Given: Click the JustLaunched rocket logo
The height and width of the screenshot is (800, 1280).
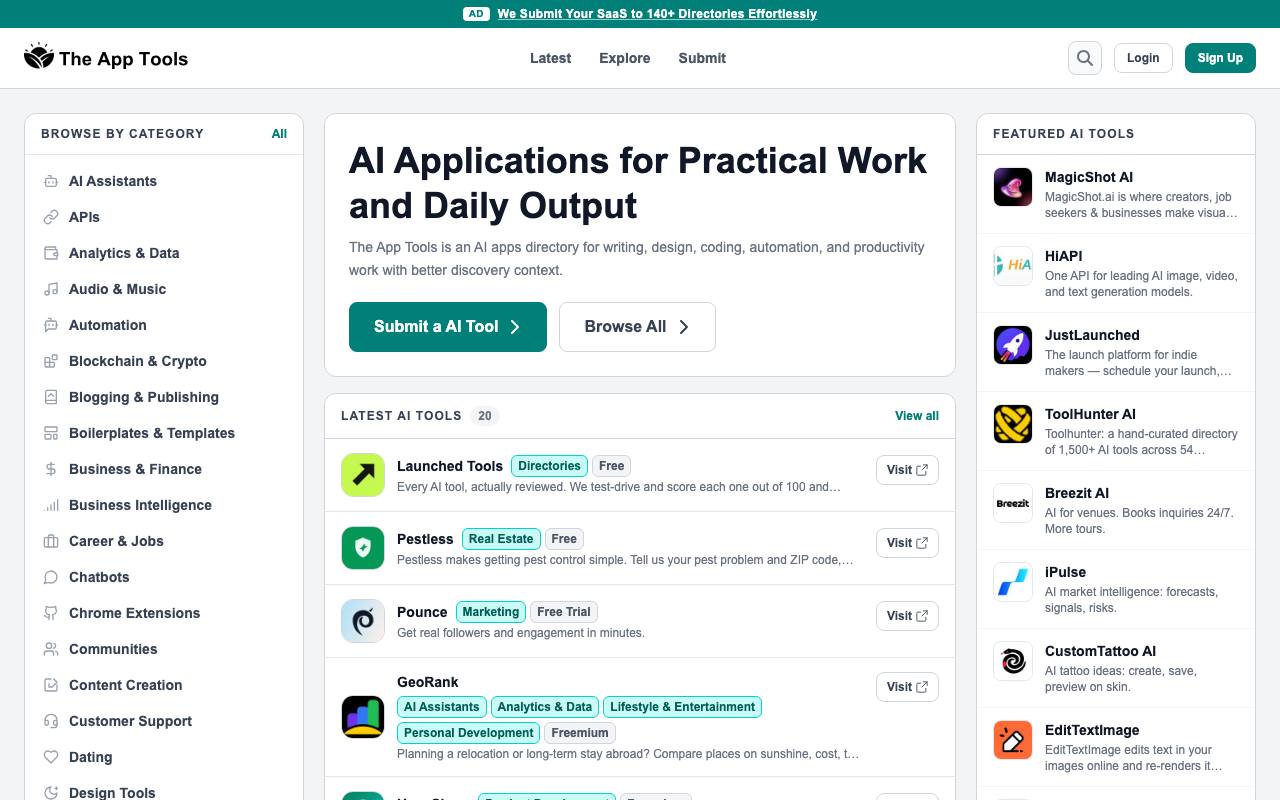Looking at the screenshot, I should coord(1013,345).
